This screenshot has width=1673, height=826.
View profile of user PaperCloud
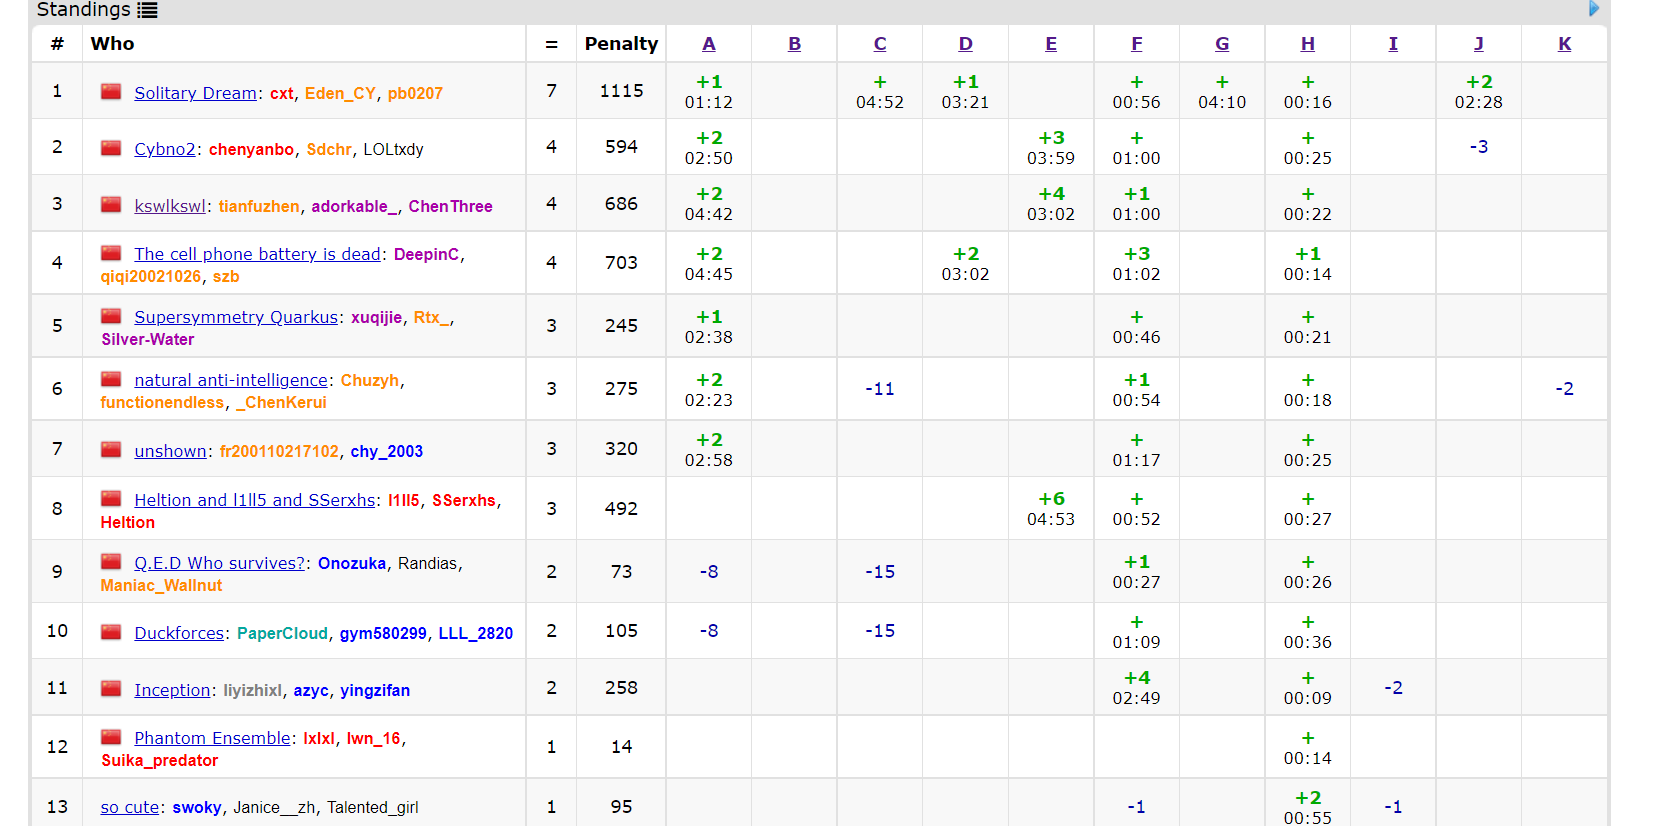click(x=282, y=633)
